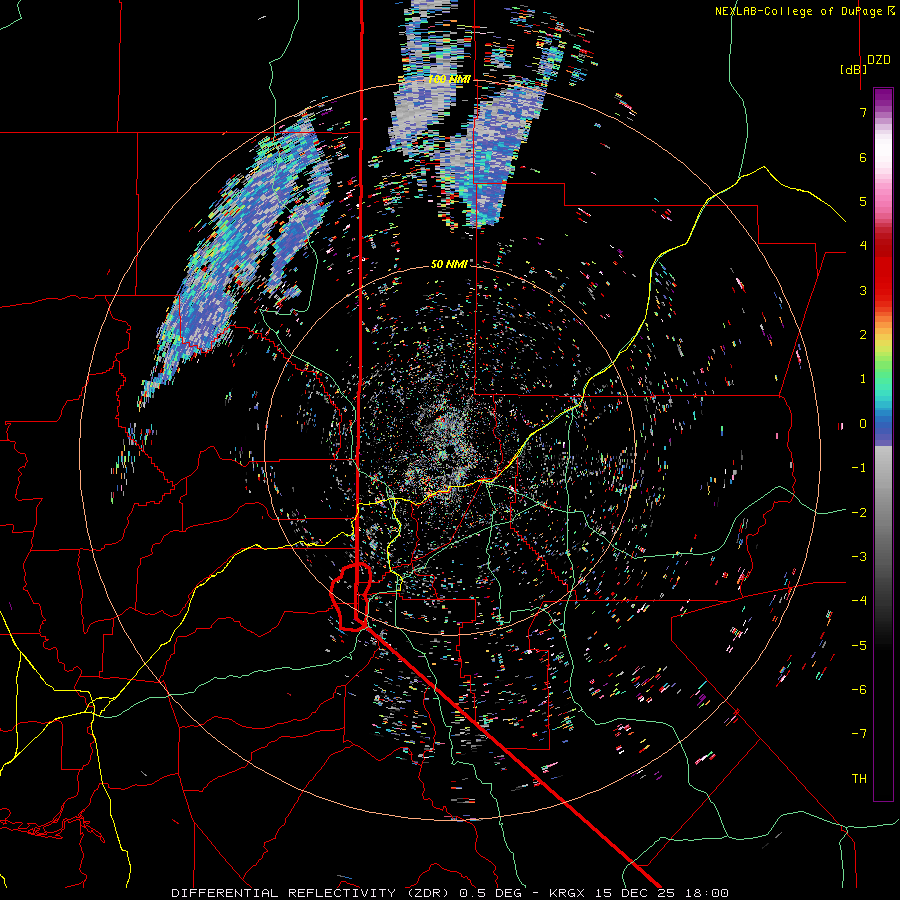Viewport: 900px width, 900px height.
Task: Click the 0 dB scale label
Action: (863, 424)
